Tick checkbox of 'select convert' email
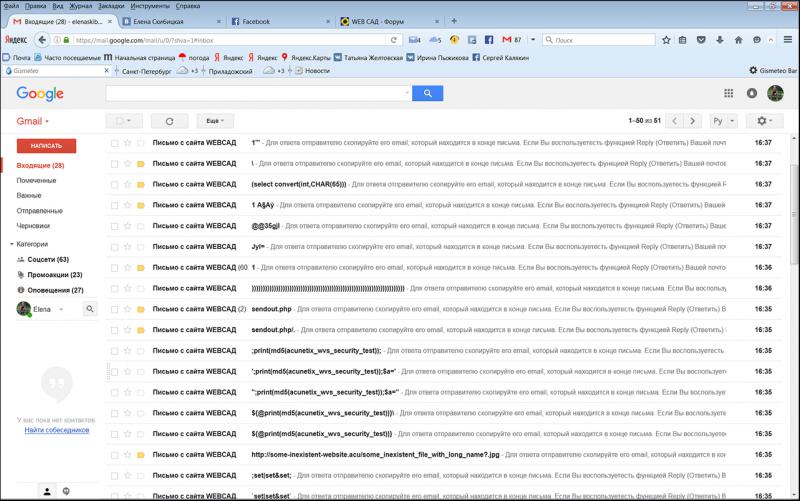The image size is (800, 501). coord(115,184)
